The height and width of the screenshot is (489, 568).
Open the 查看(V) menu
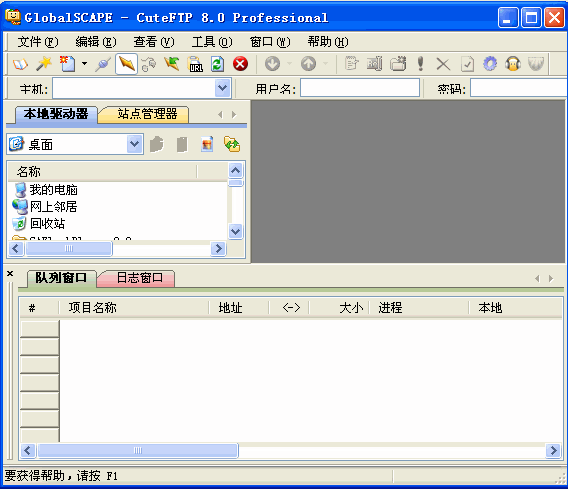tap(154, 42)
